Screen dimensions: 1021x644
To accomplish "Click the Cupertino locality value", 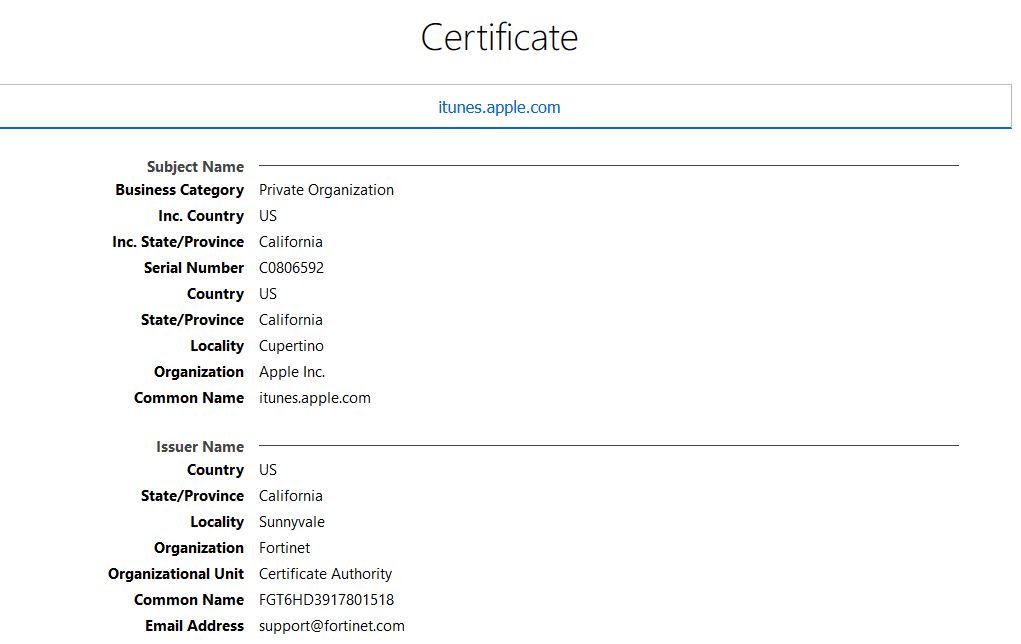I will (291, 346).
